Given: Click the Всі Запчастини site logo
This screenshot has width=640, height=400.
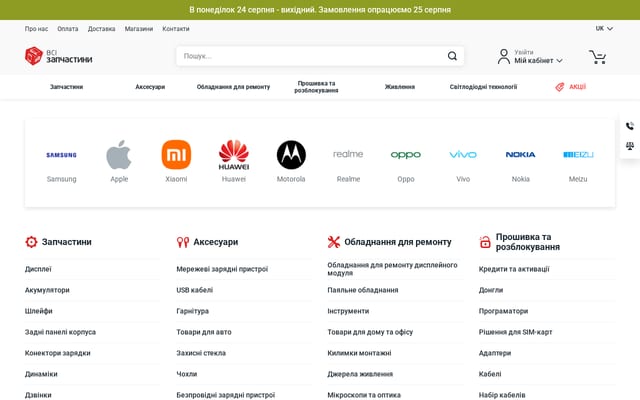Looking at the screenshot, I should (58, 56).
